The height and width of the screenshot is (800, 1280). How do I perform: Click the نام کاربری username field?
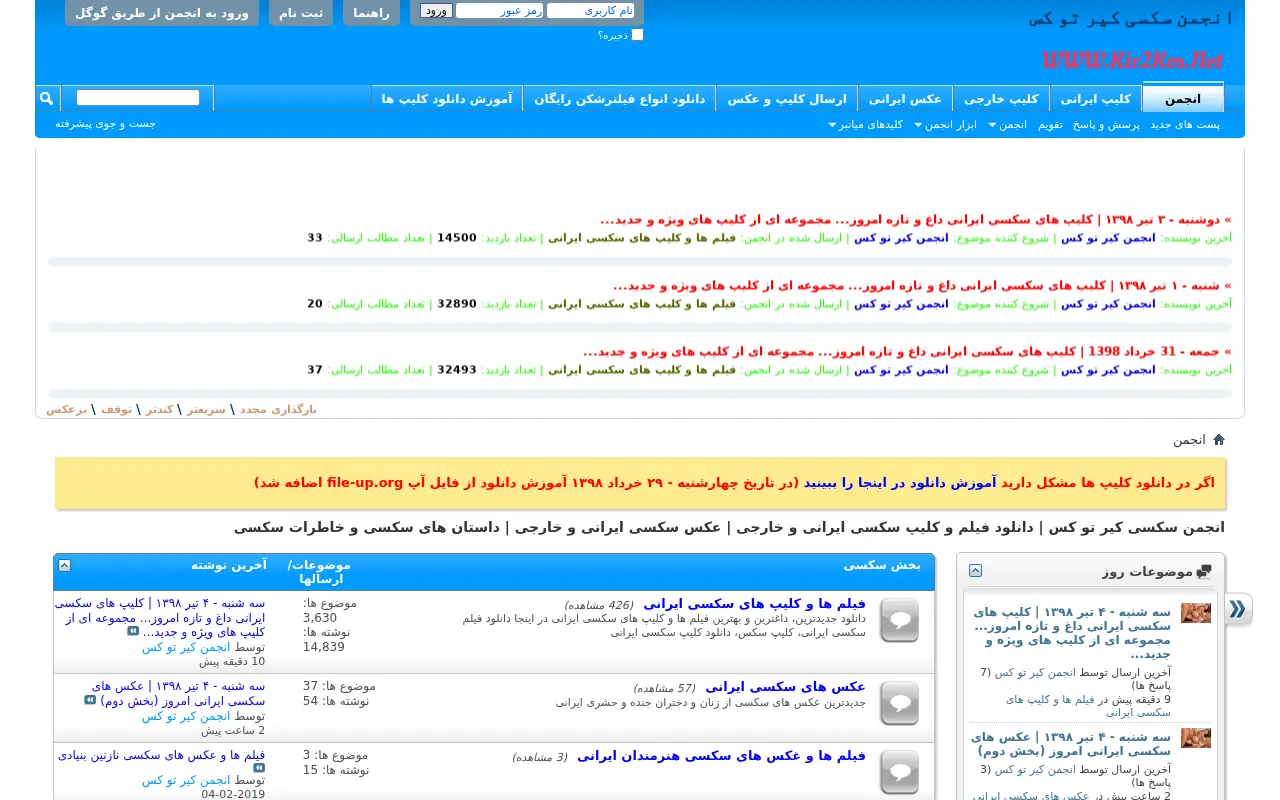pos(591,10)
